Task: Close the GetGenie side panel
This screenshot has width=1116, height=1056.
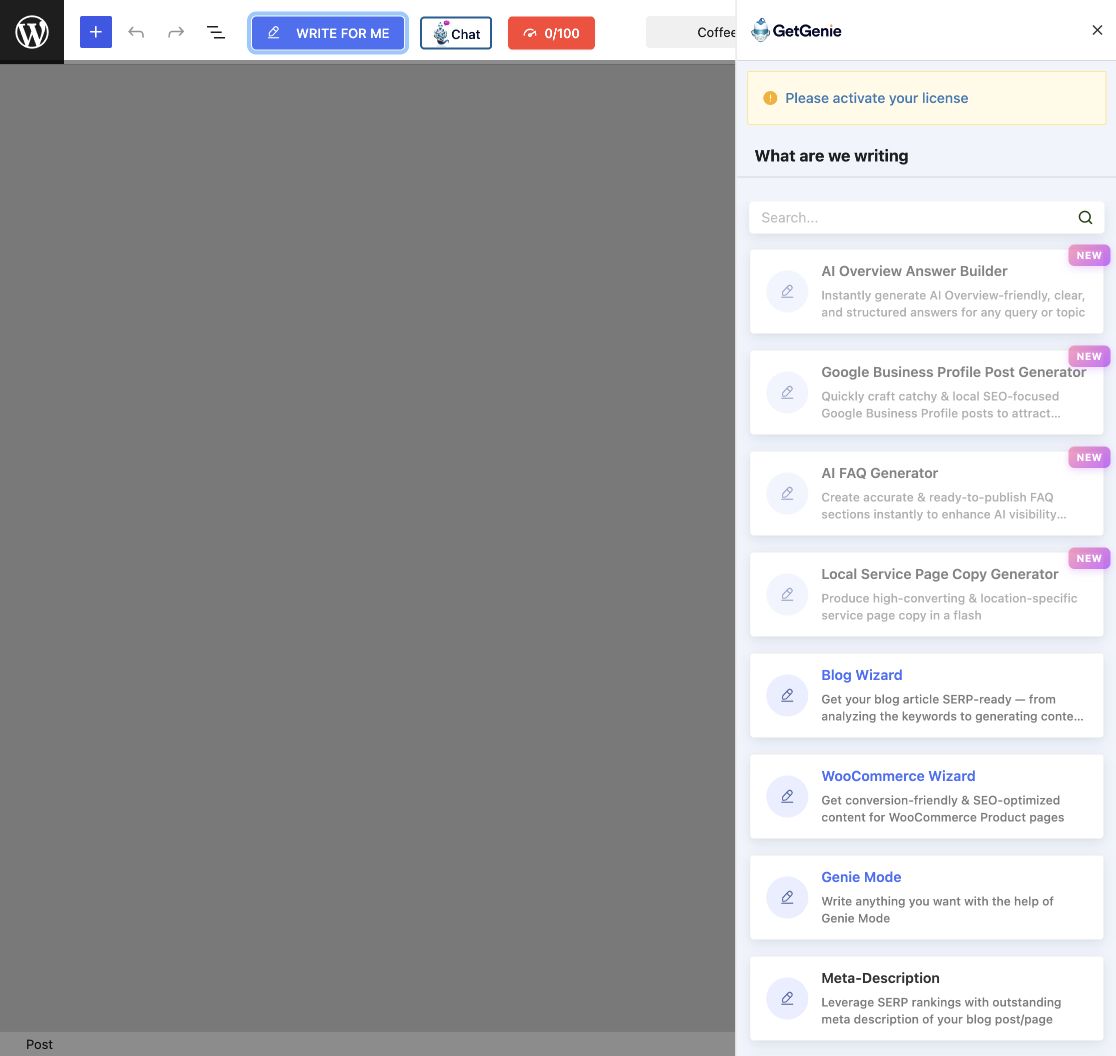Action: pos(1097,31)
